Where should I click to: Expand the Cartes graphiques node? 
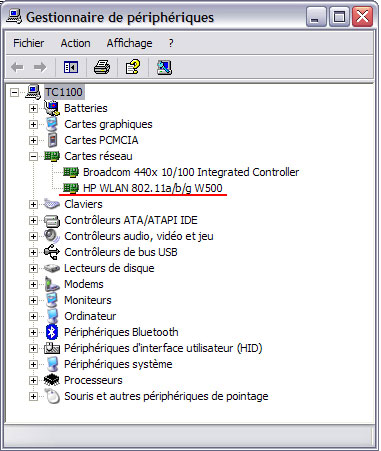tap(33, 124)
